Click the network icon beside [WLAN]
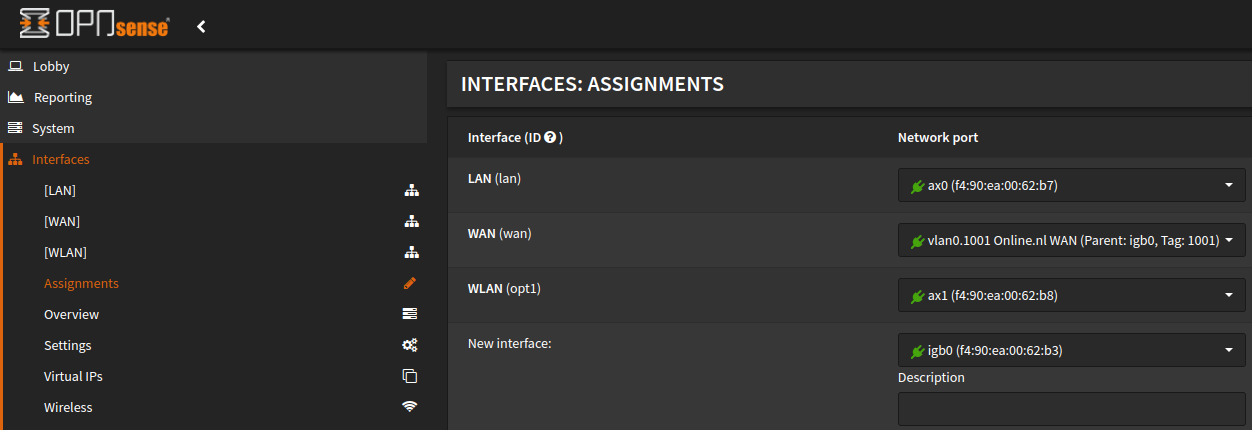The height and width of the screenshot is (430, 1252). tap(410, 253)
